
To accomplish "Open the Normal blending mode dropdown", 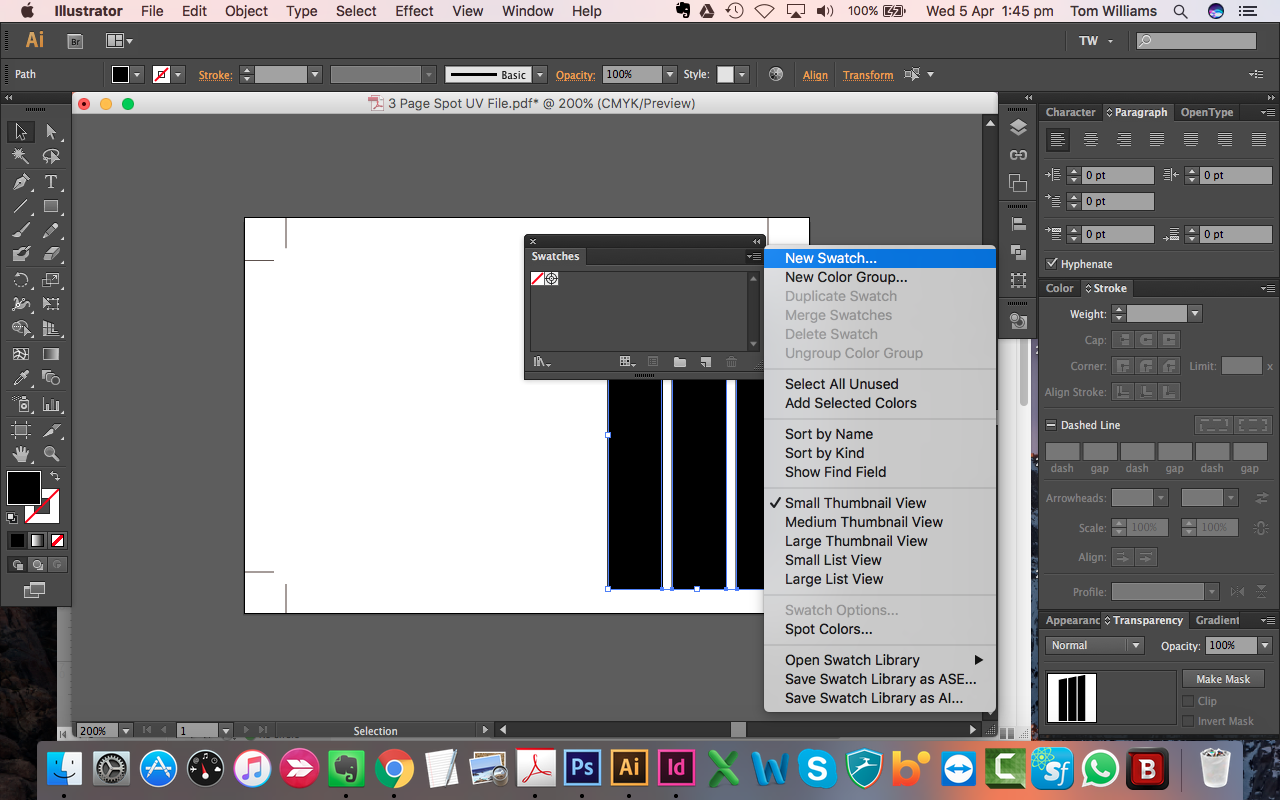I will pyautogui.click(x=1135, y=646).
